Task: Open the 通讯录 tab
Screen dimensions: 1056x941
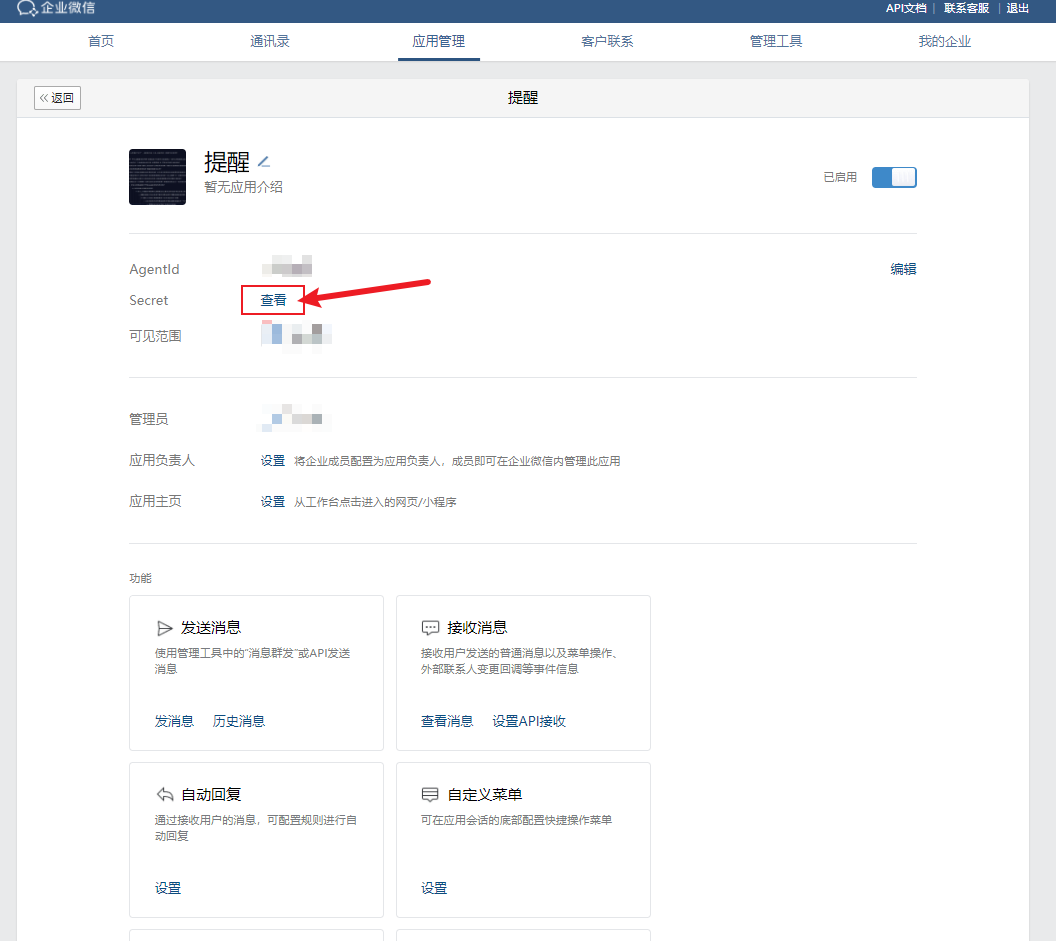Action: pos(269,42)
